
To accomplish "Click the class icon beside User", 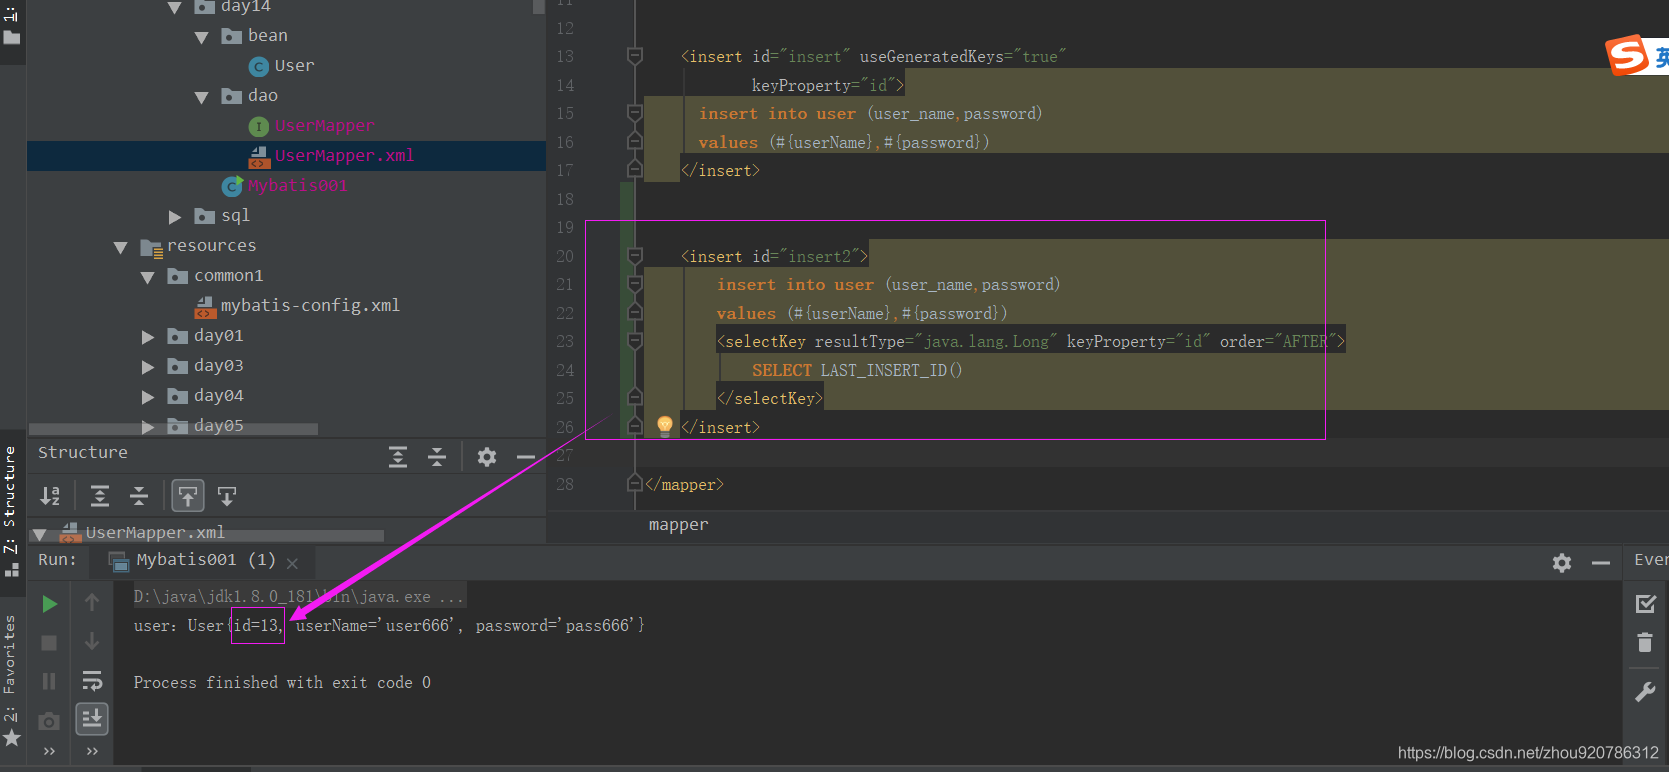I will pos(259,66).
